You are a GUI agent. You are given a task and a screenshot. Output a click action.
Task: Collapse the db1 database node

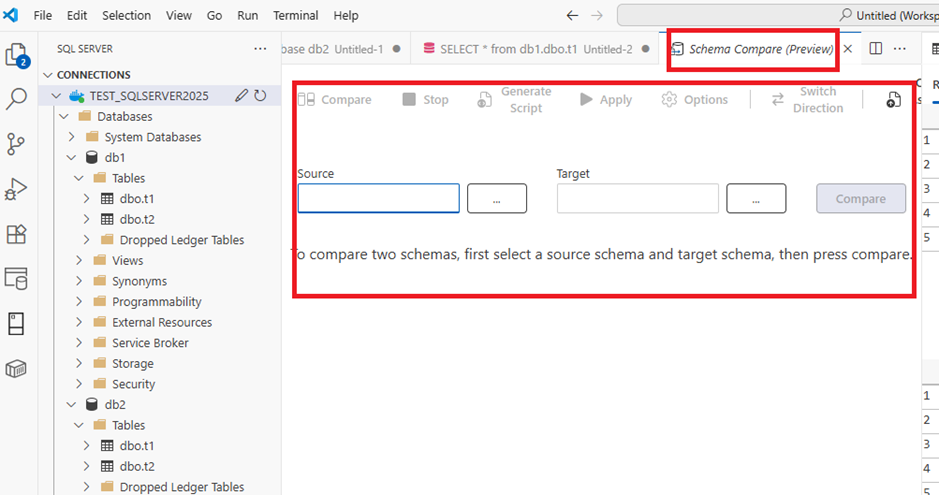[x=71, y=157]
